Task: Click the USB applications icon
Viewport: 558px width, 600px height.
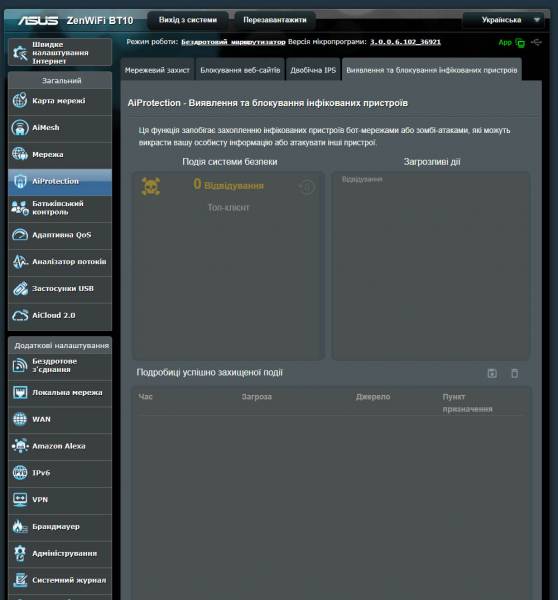Action: tap(20, 288)
